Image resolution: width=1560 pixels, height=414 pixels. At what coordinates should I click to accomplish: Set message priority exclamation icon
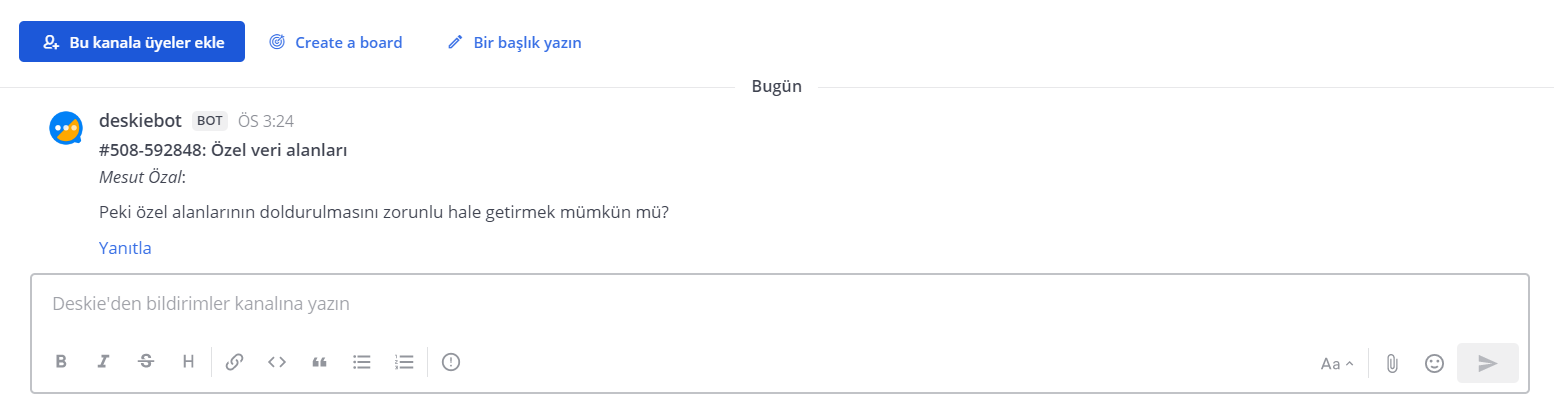(x=451, y=362)
